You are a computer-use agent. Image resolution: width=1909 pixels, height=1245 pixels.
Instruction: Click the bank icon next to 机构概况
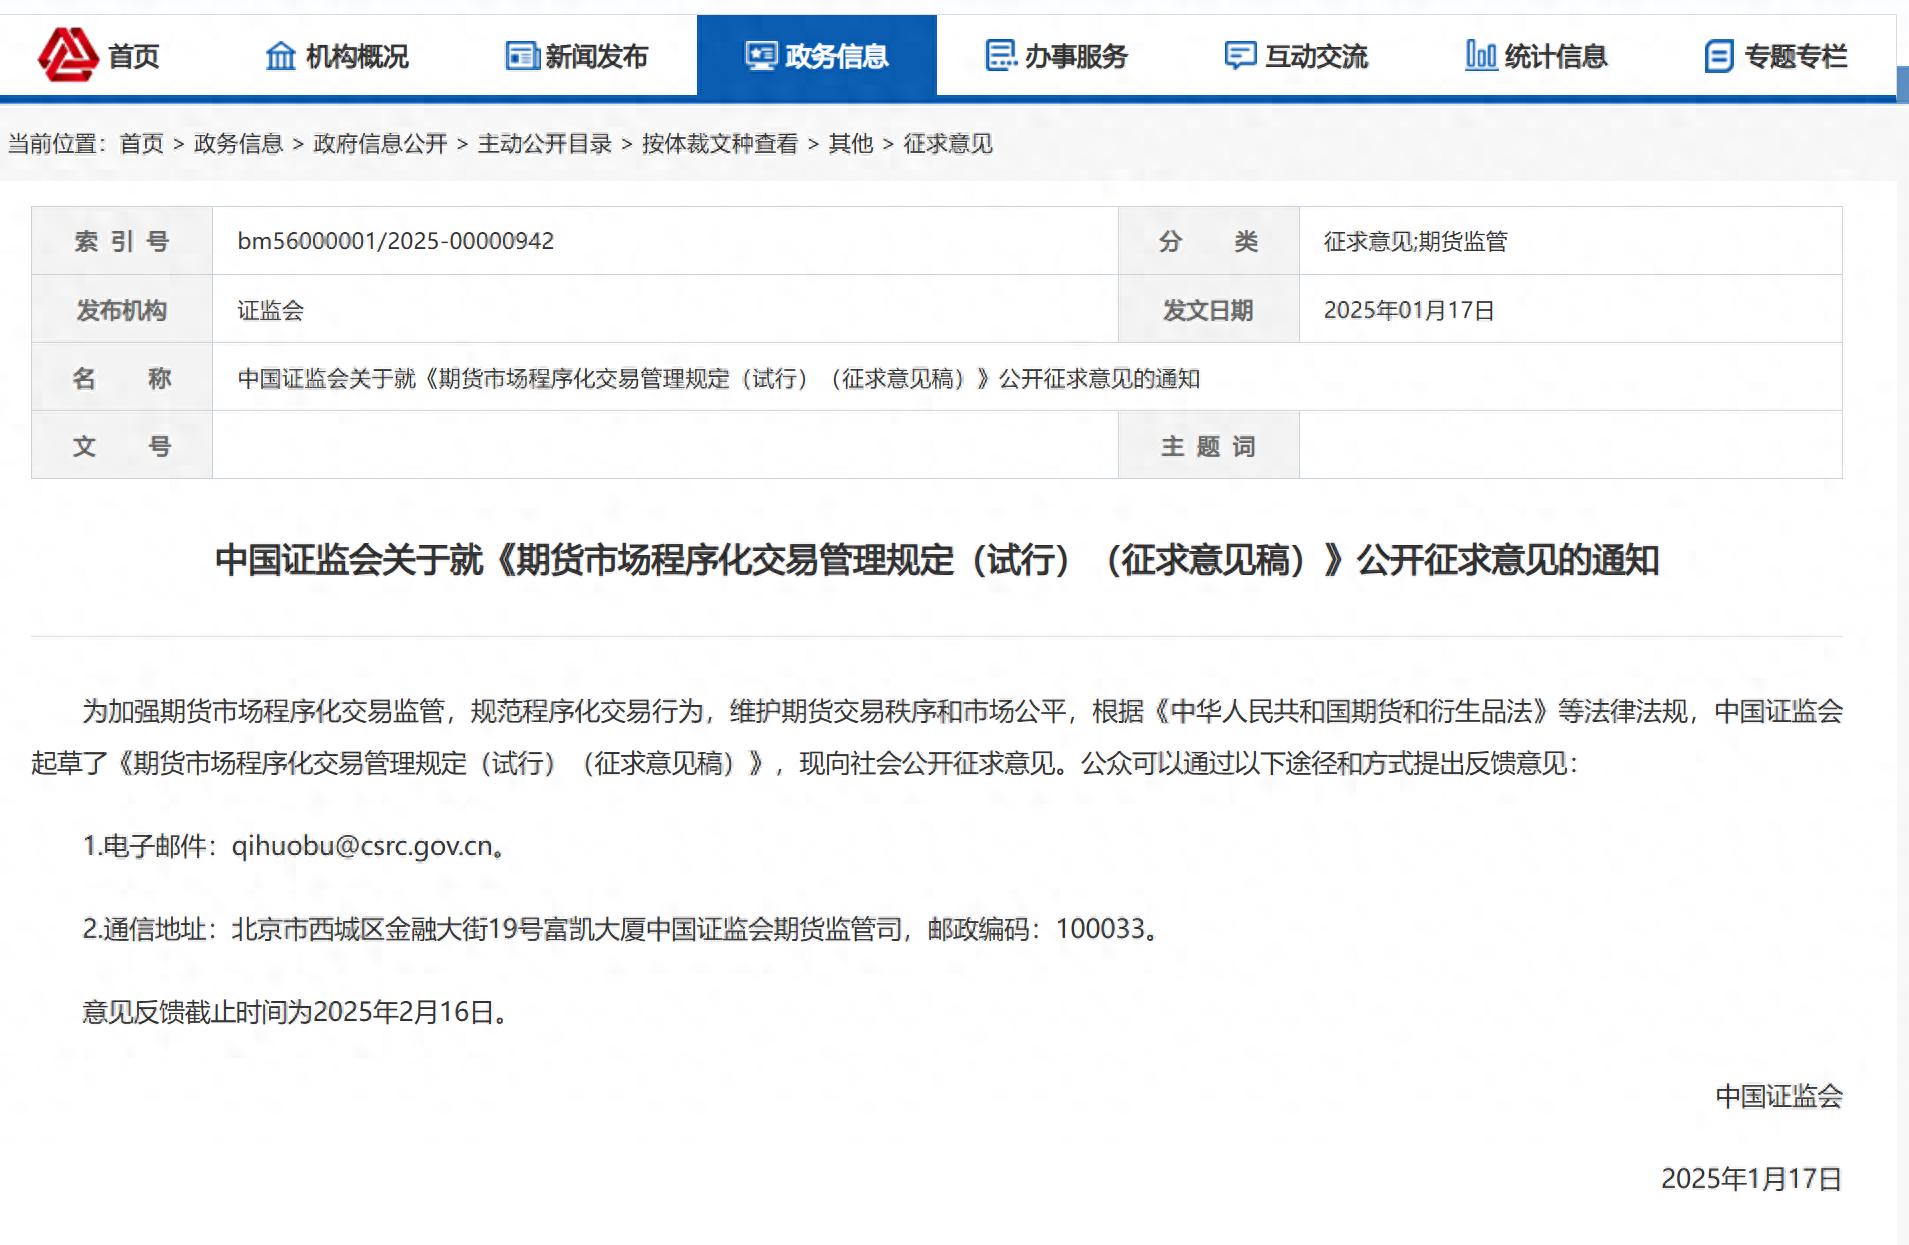(281, 56)
